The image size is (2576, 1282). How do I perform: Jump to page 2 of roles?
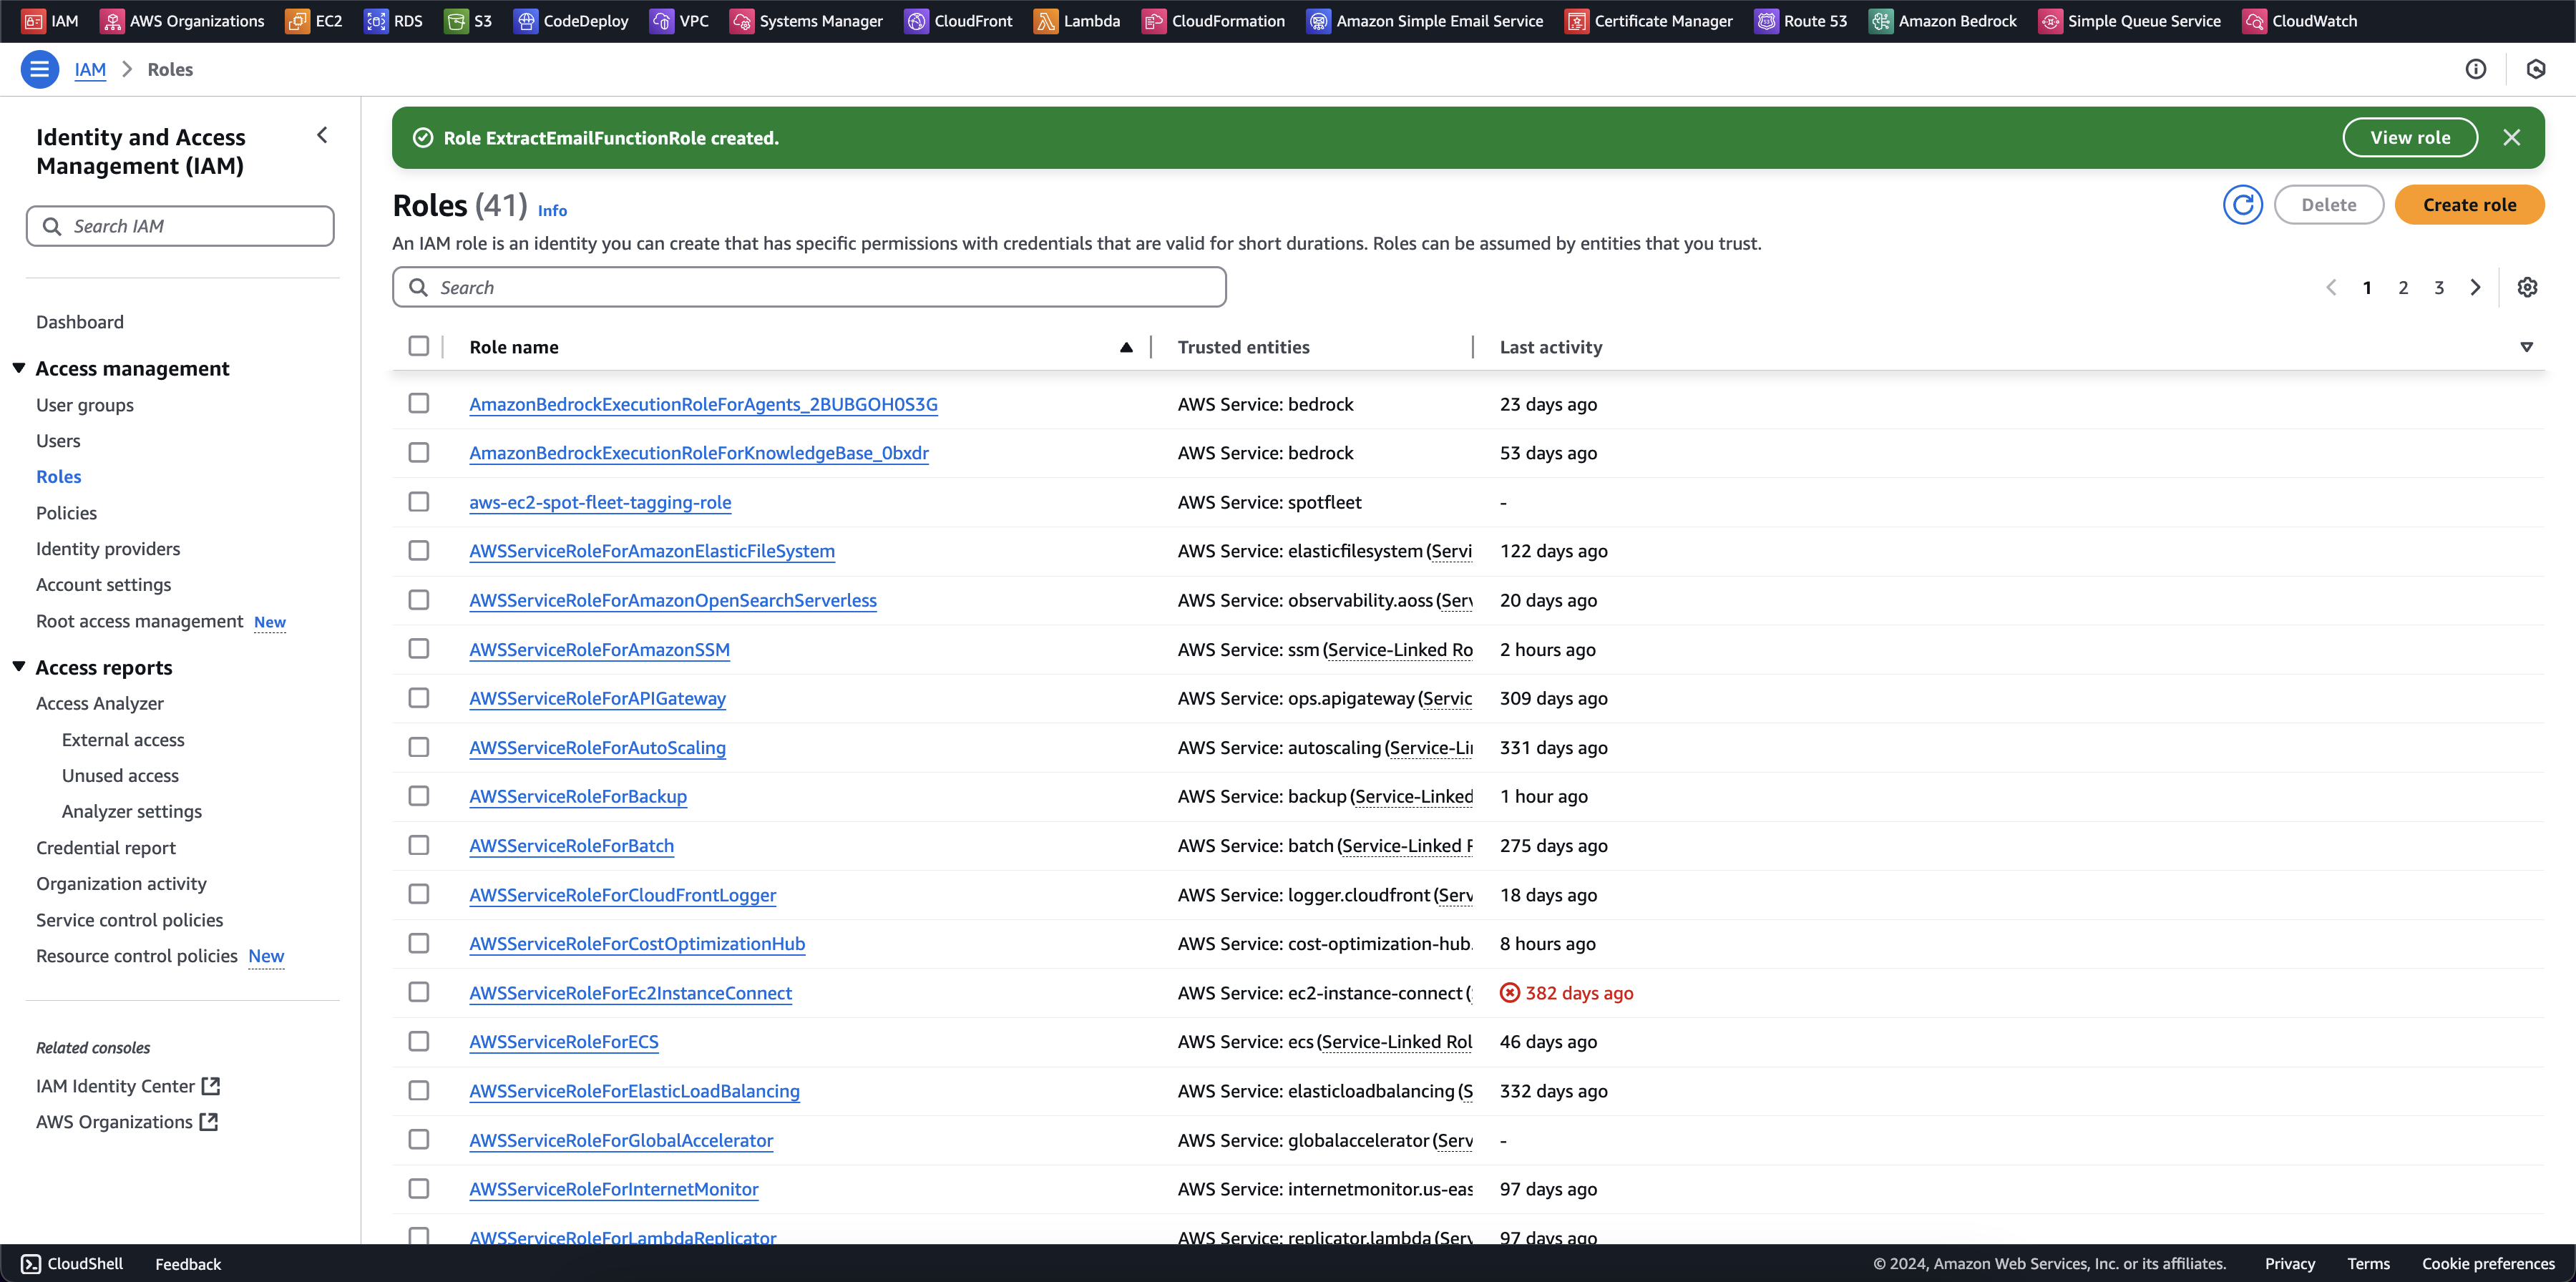tap(2403, 288)
